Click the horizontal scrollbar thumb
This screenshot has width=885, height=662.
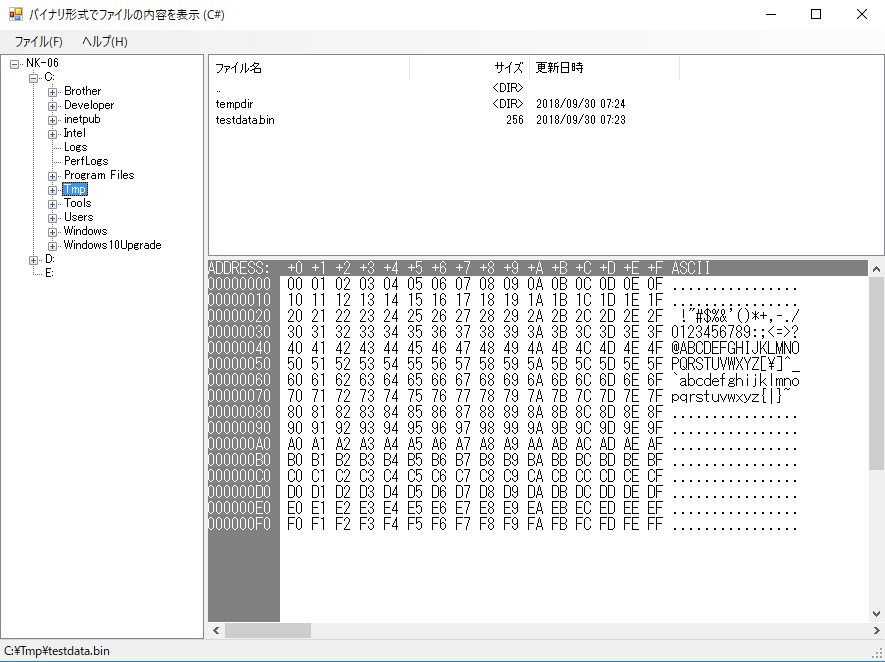tap(268, 630)
